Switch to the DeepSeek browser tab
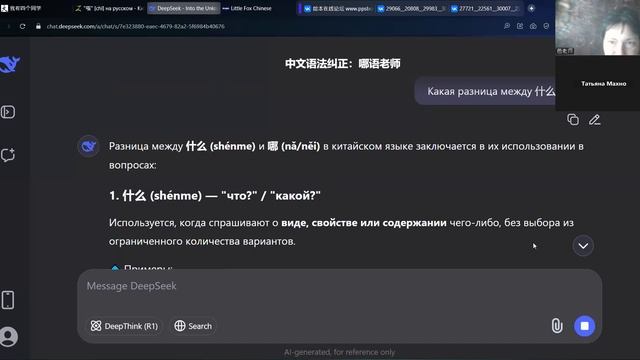Screen dimensions: 640x360 [x=184, y=8]
